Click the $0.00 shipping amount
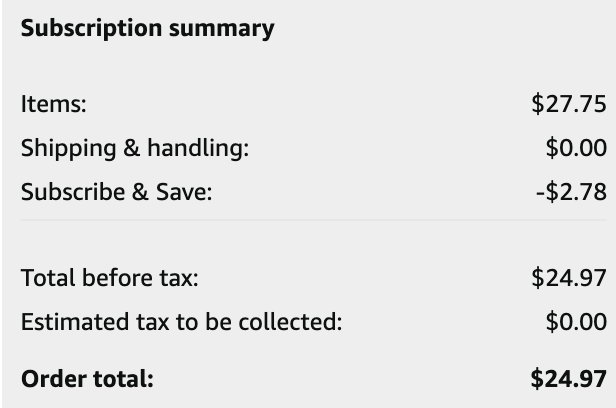 [x=576, y=148]
